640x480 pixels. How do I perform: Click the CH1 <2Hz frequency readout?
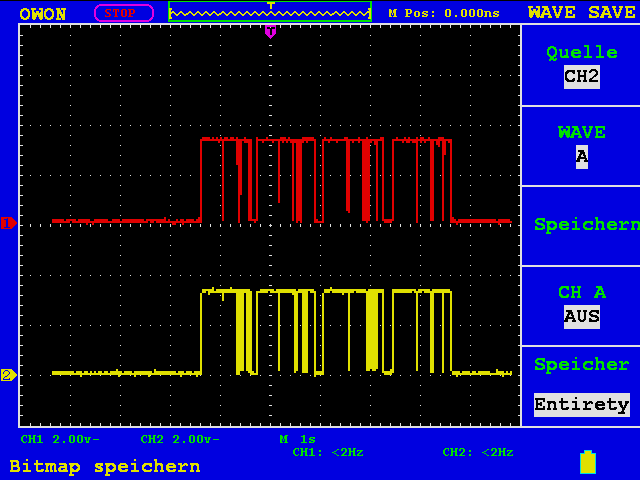(328, 452)
